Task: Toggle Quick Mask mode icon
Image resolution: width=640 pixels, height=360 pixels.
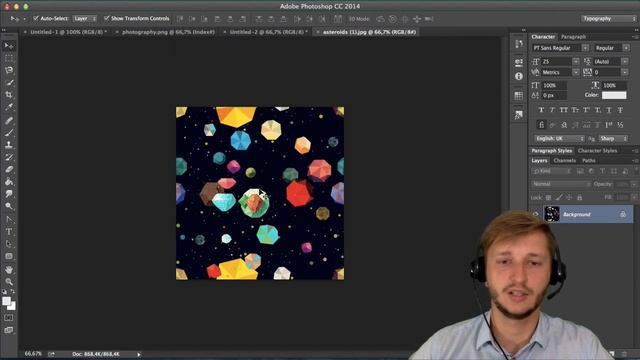Action: pos(9,318)
